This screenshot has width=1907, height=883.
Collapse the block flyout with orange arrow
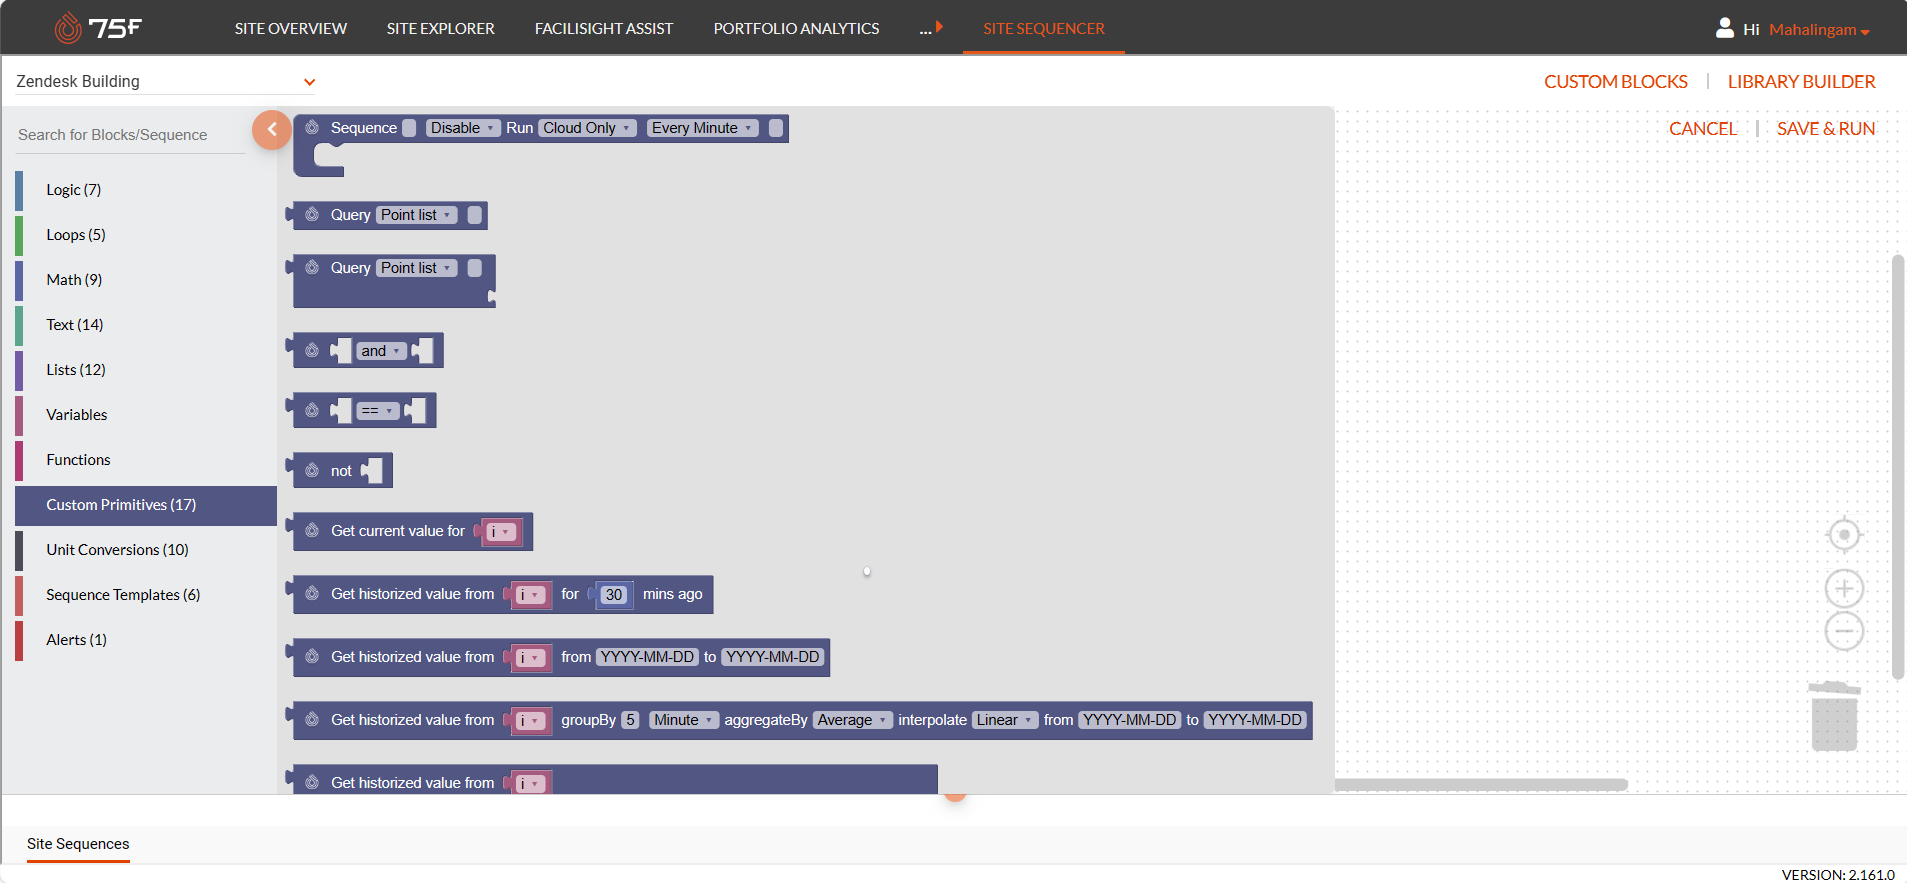(271, 129)
